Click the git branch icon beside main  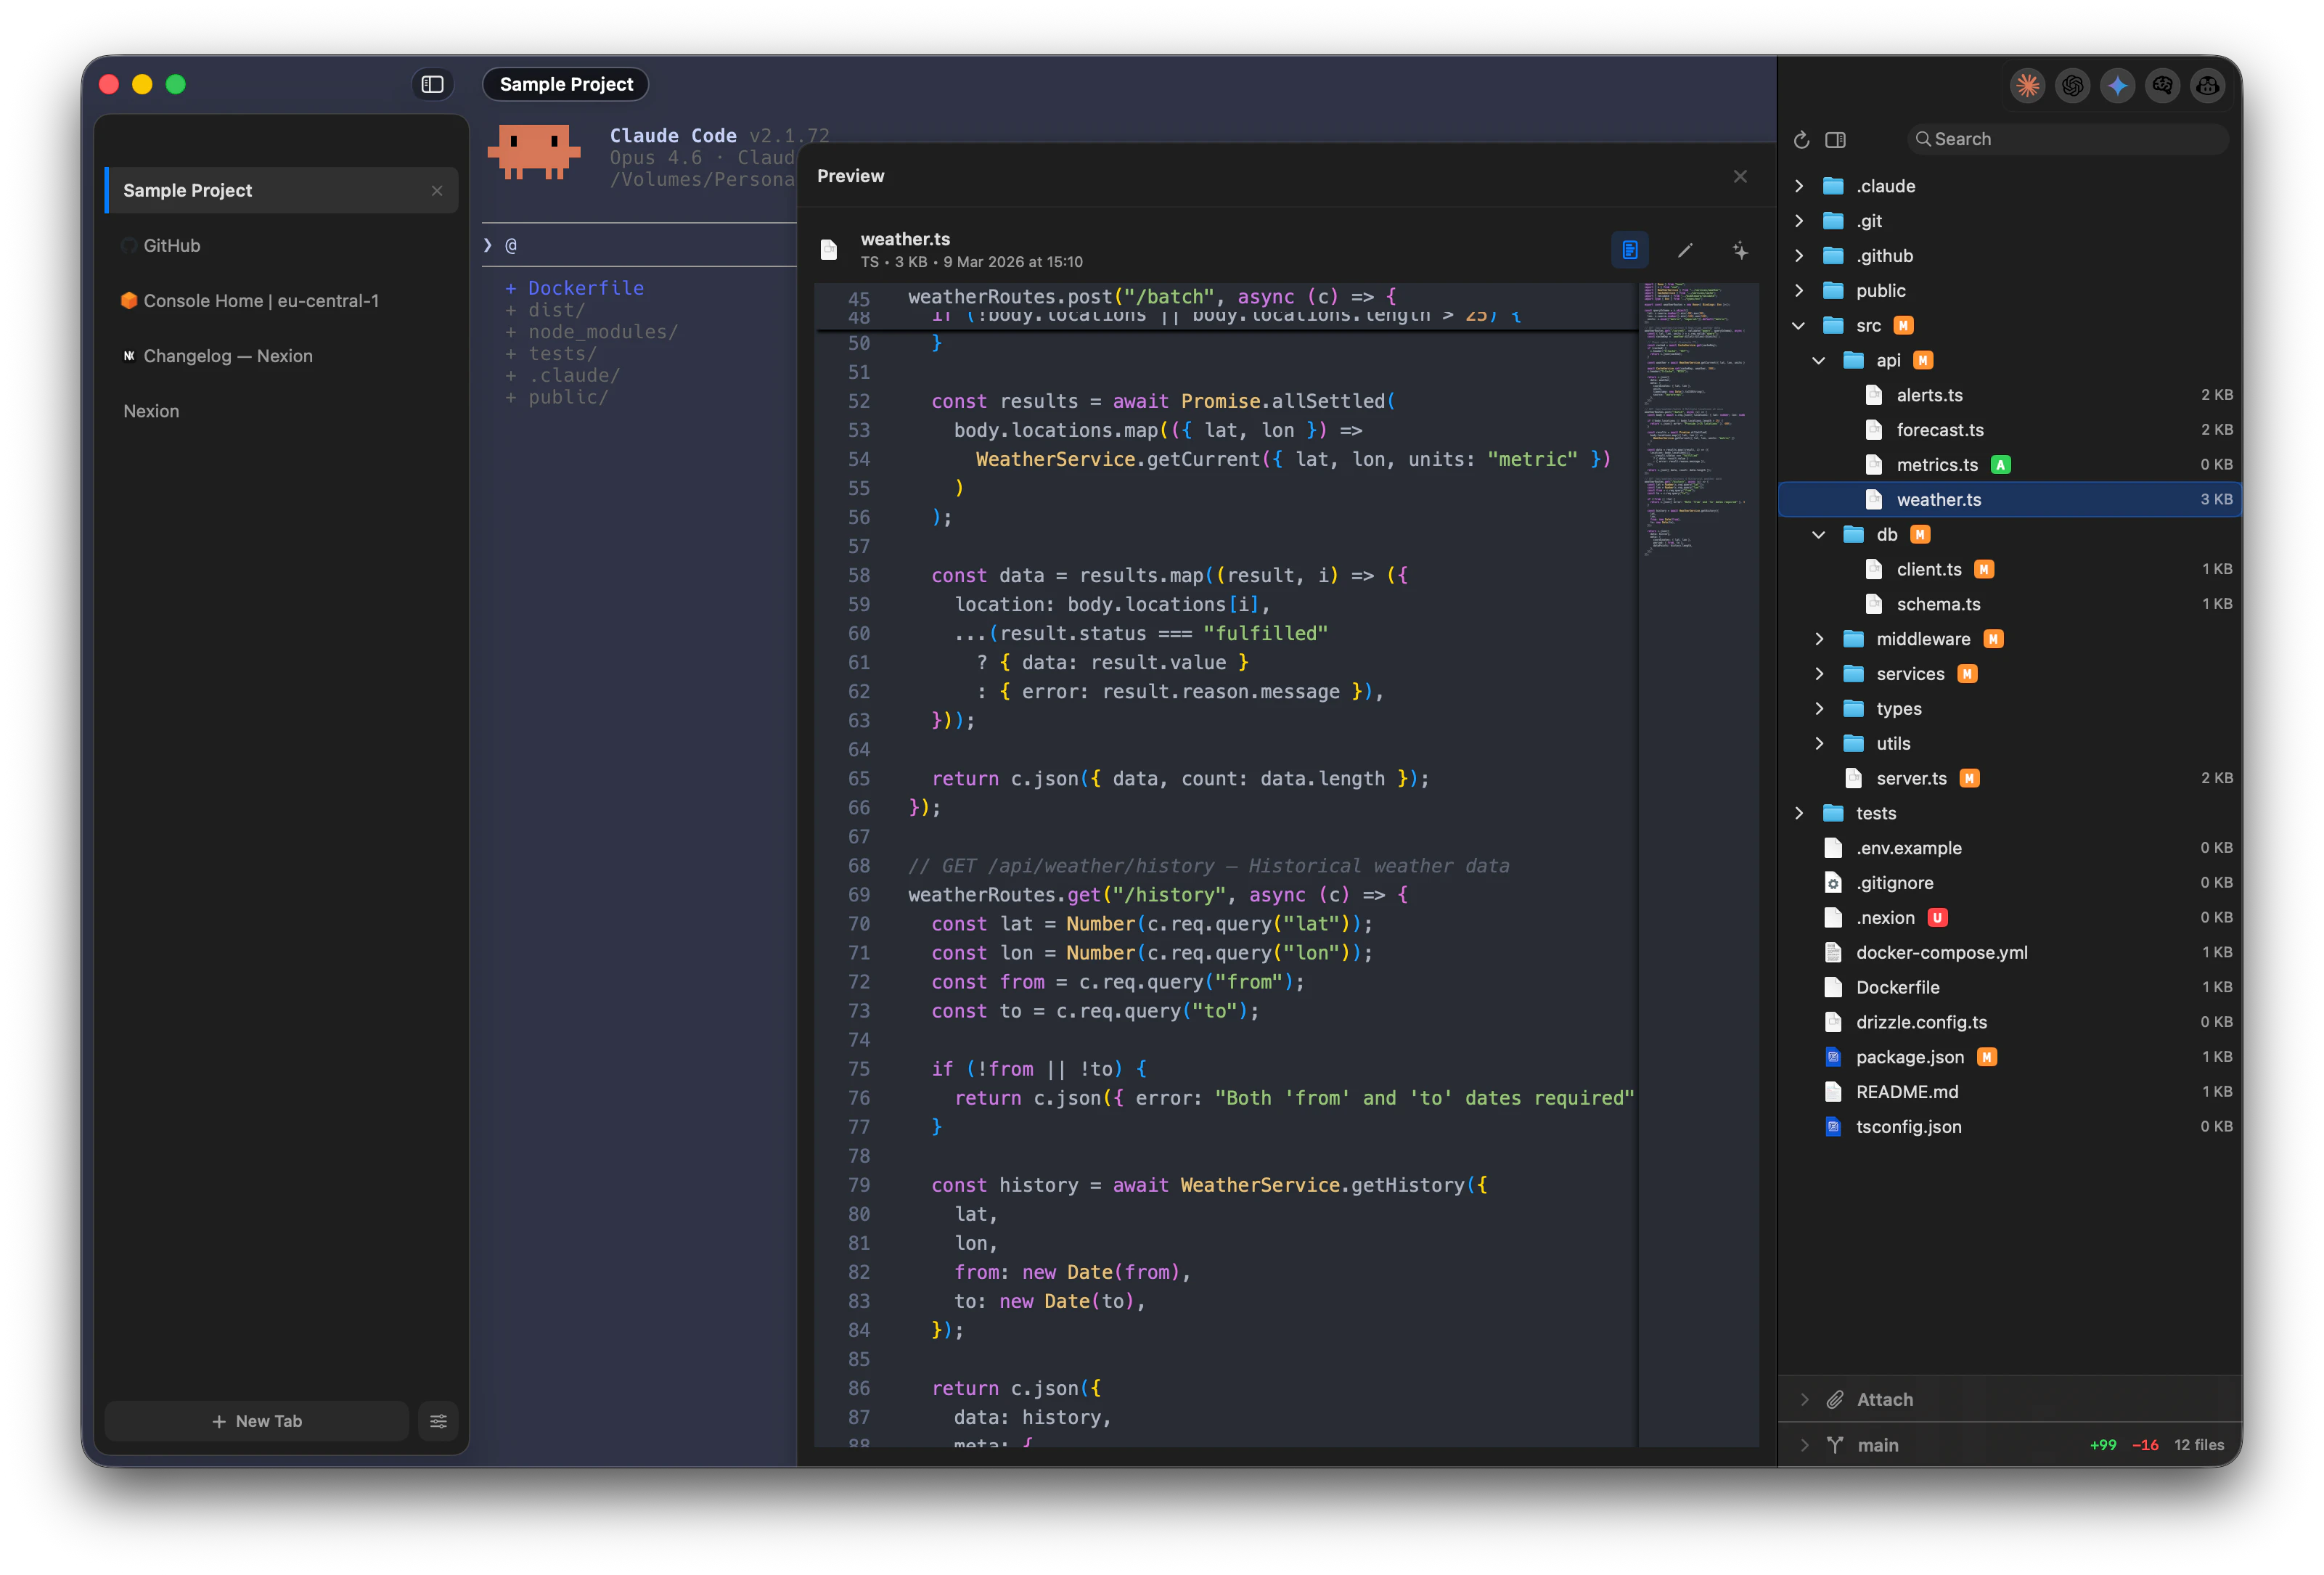tap(1835, 1445)
